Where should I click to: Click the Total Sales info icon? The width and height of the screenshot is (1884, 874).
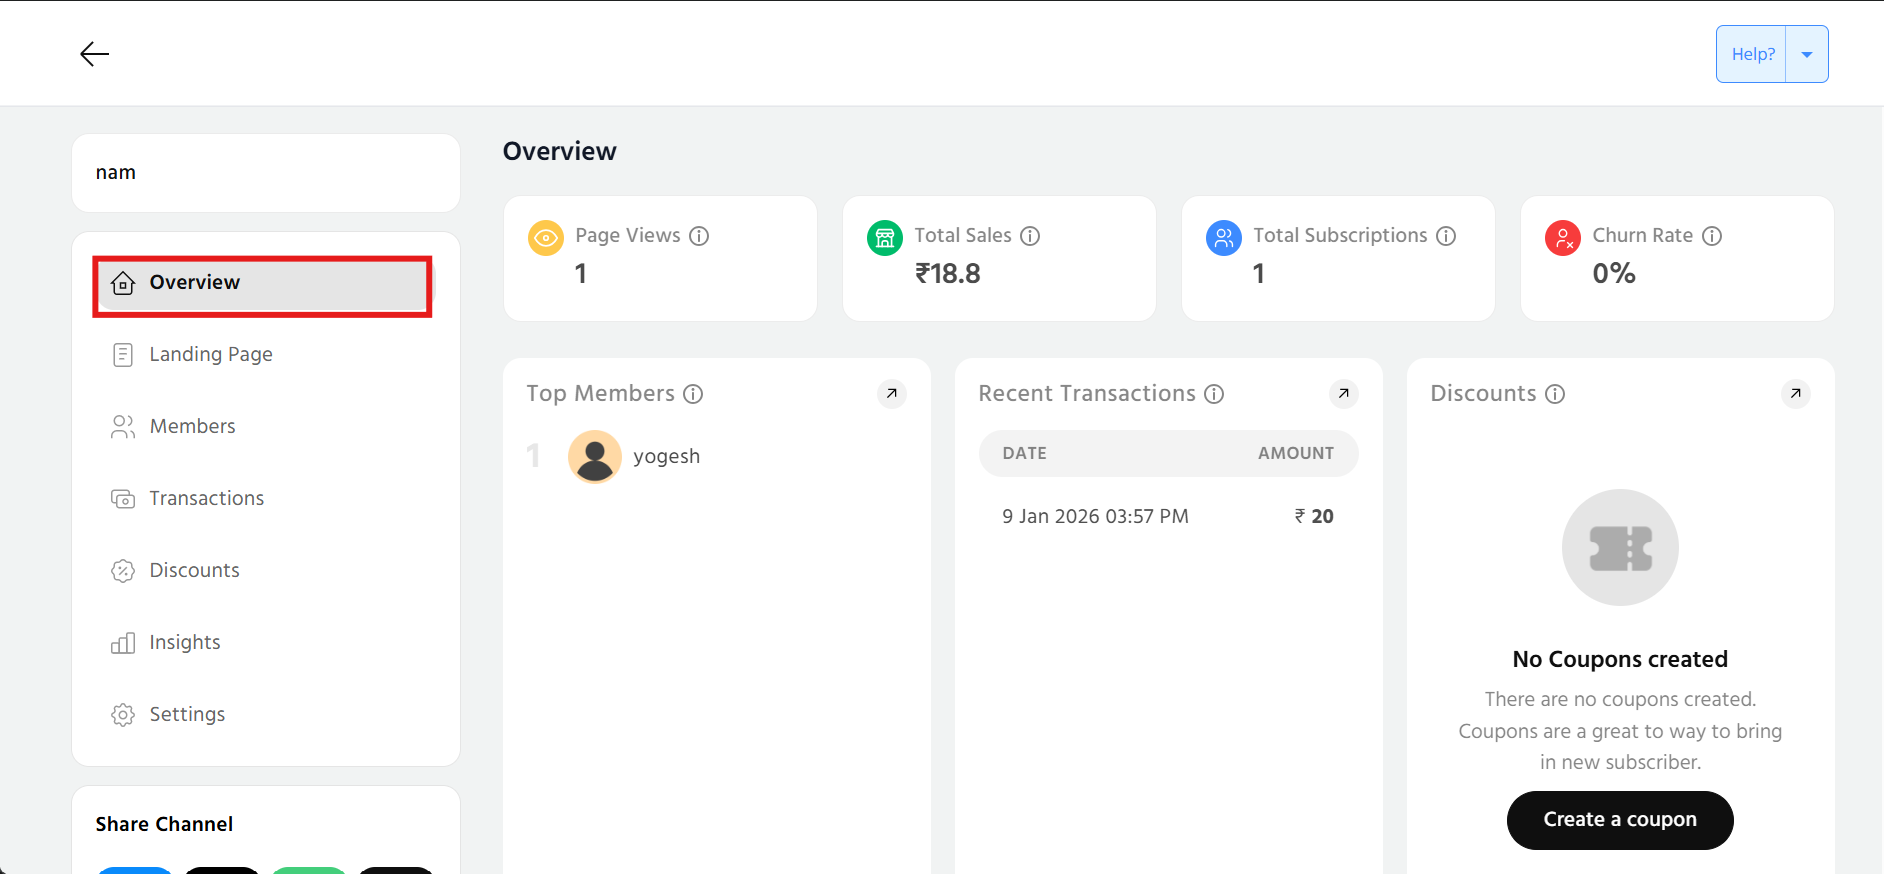click(1030, 236)
